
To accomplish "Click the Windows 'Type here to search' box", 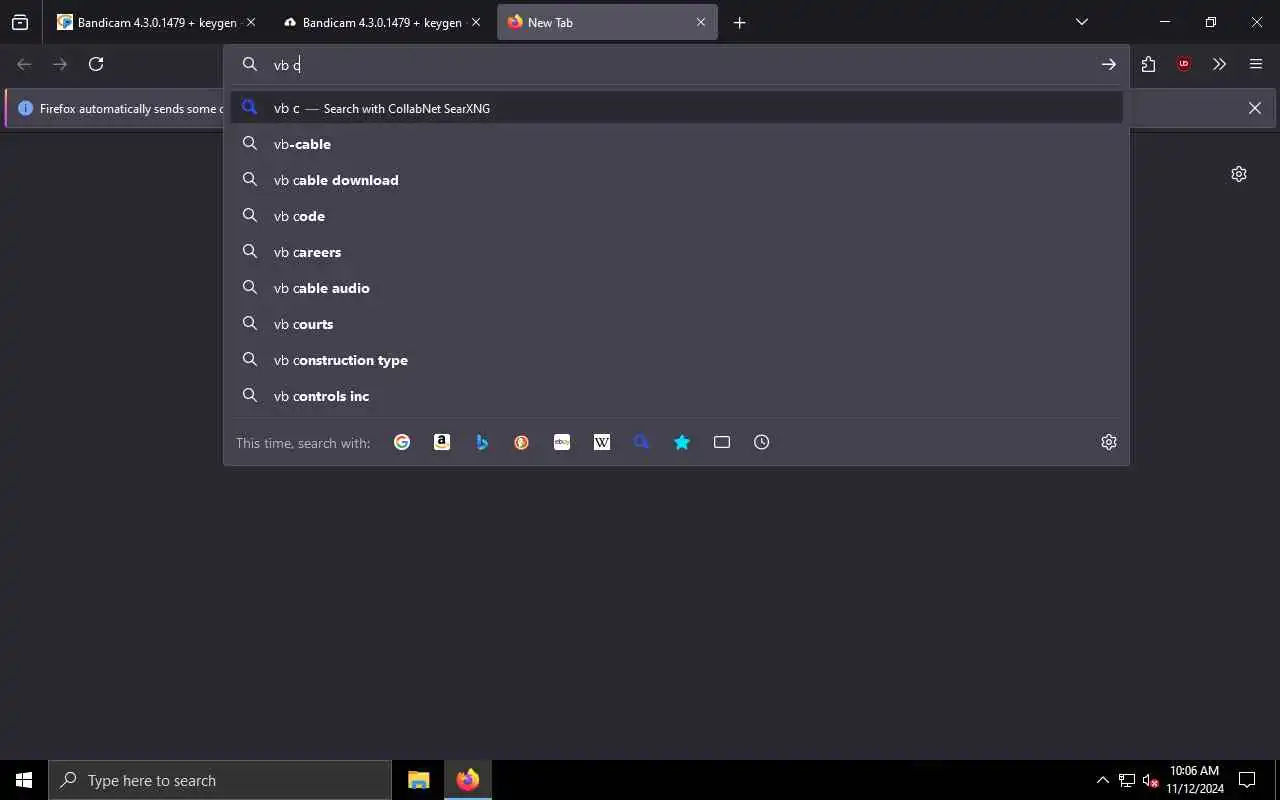I will (x=220, y=780).
